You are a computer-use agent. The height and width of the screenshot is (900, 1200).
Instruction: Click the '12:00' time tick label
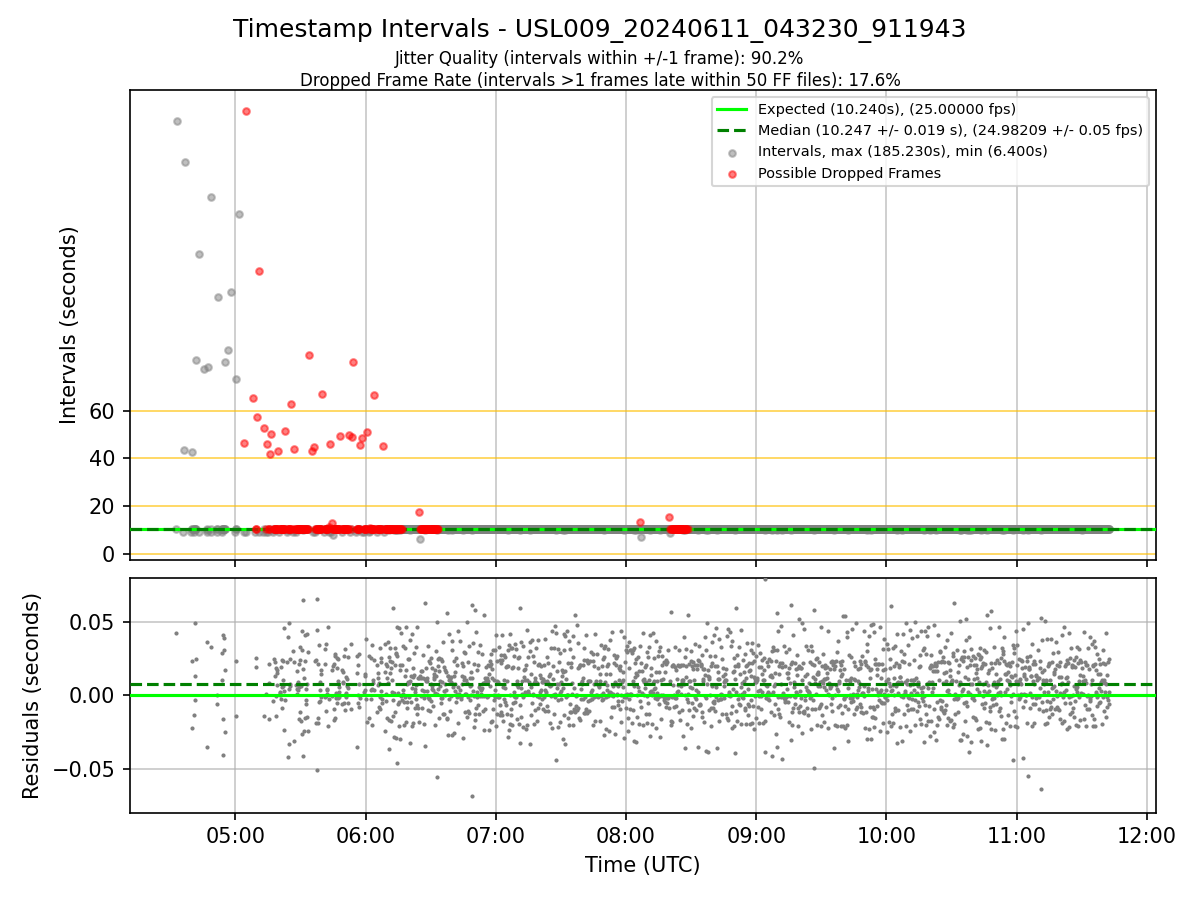(1147, 835)
